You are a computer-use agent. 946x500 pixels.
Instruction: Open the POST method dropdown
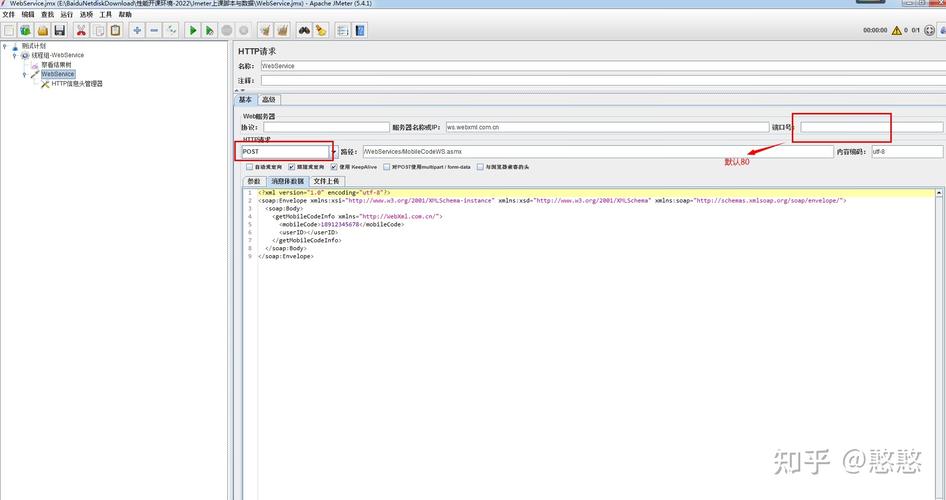point(334,152)
